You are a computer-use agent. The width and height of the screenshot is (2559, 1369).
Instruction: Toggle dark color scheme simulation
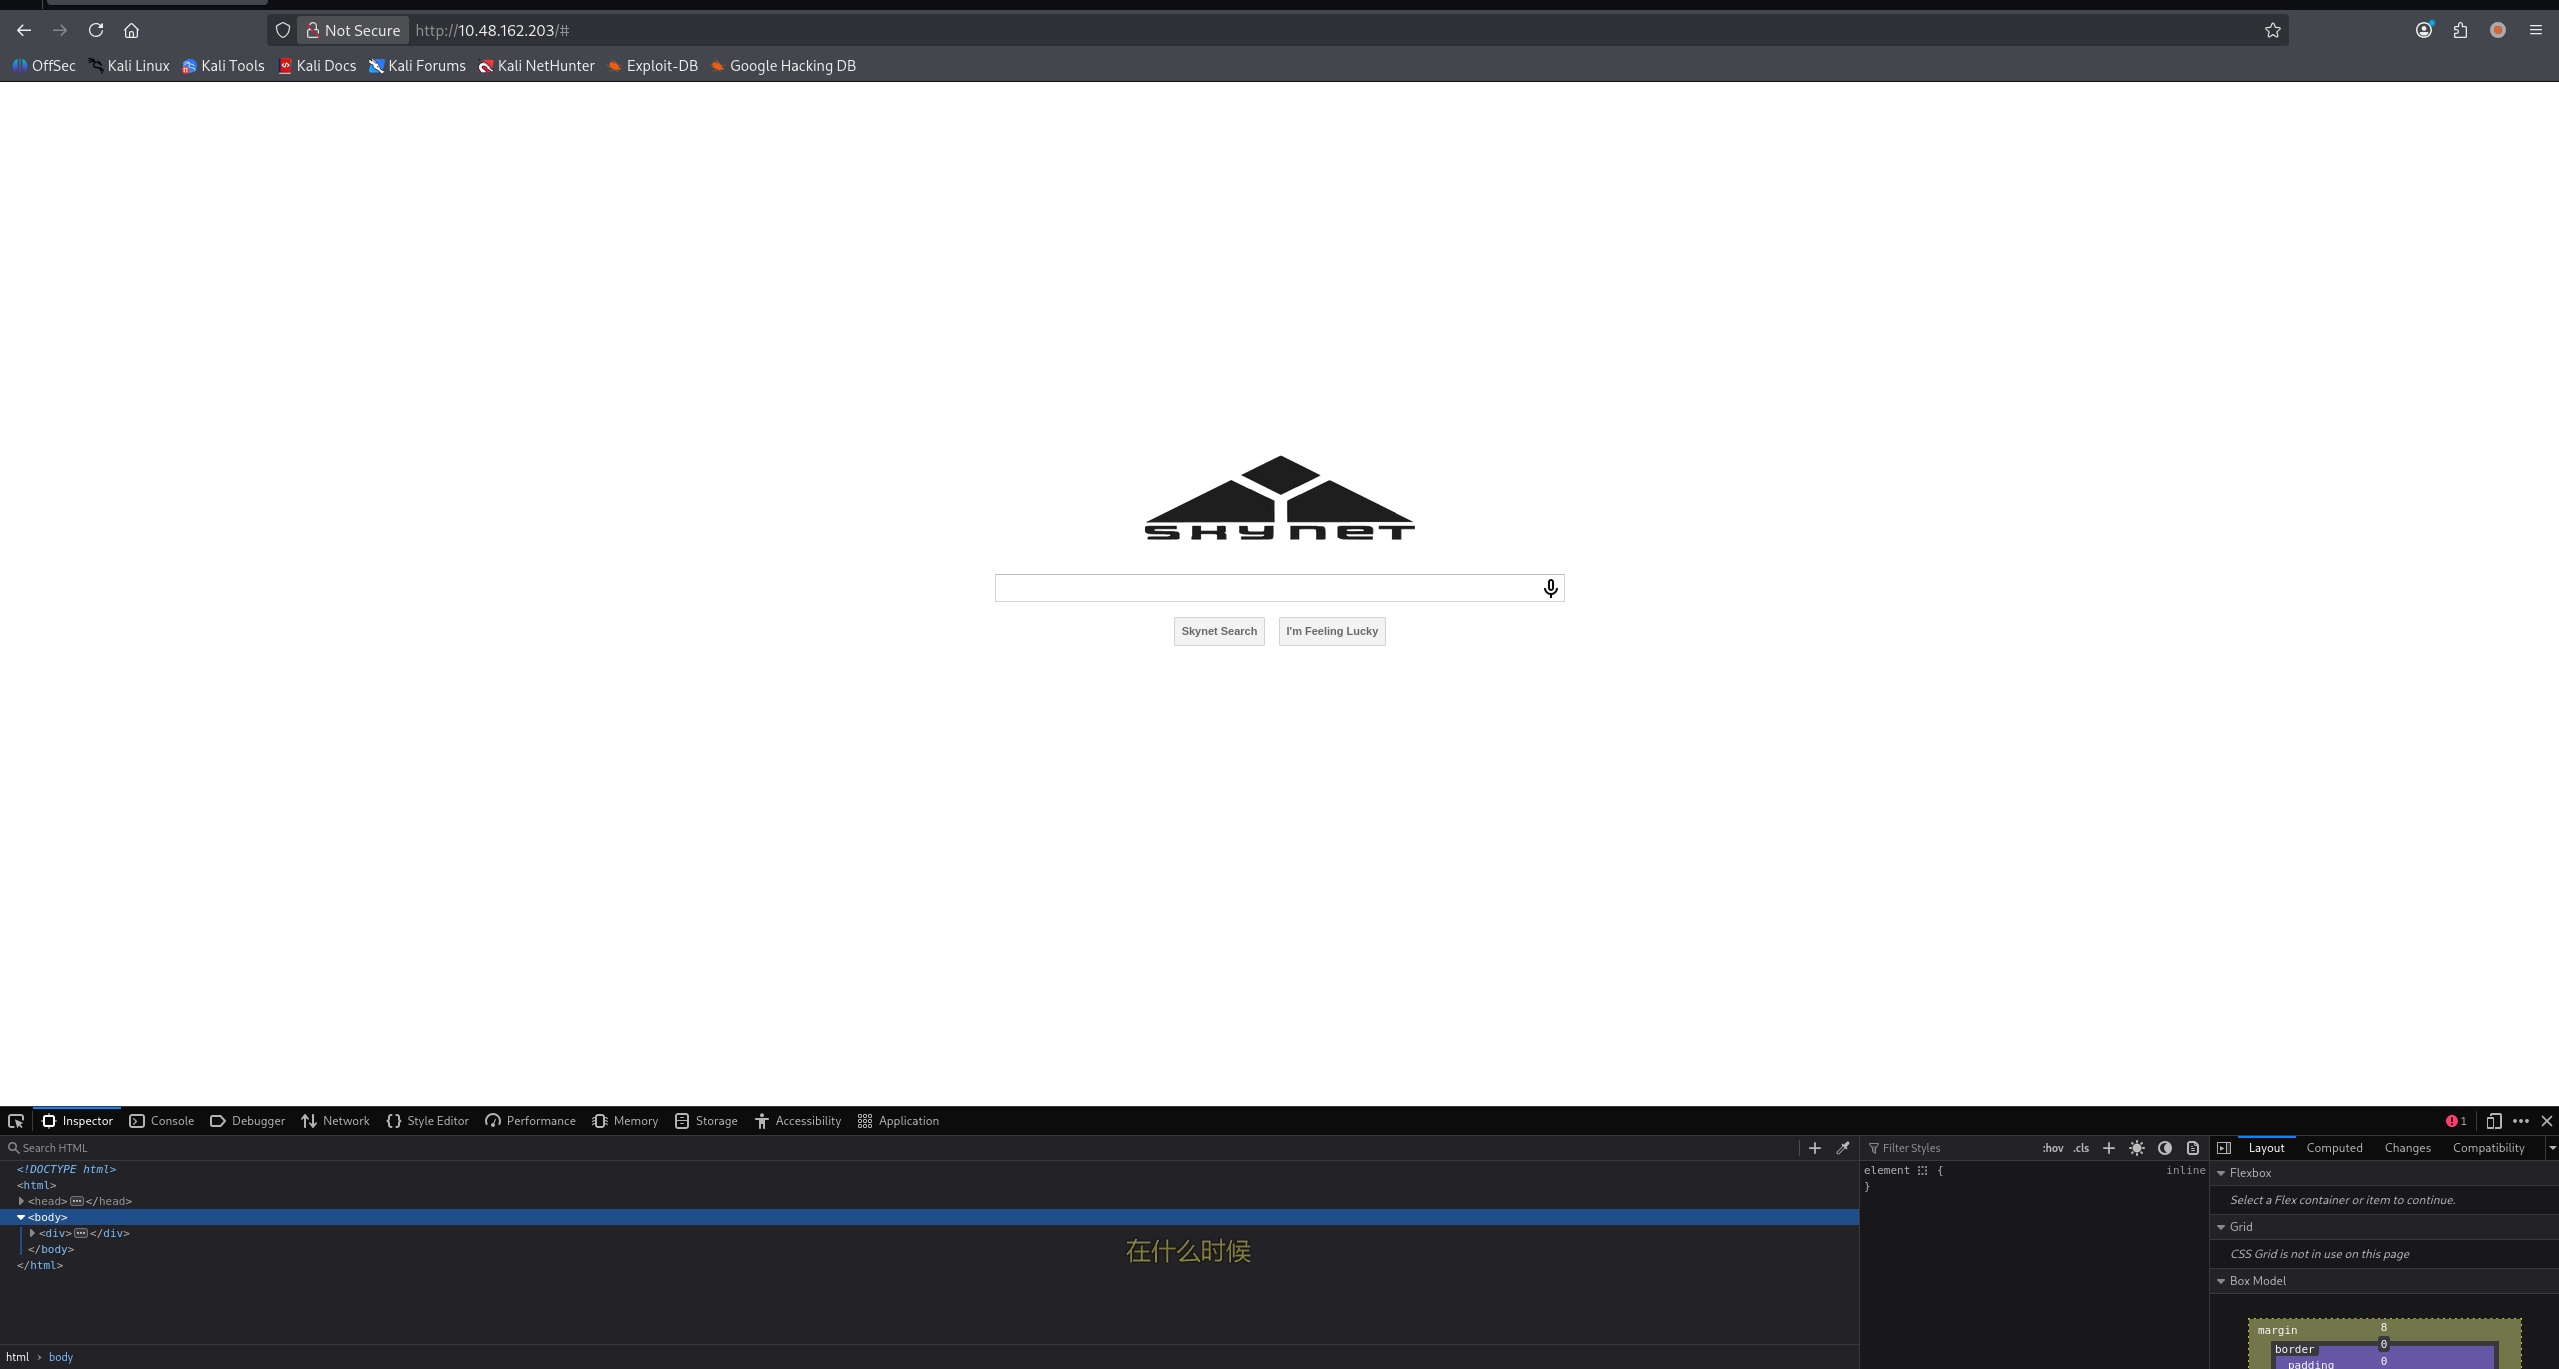click(x=2165, y=1148)
